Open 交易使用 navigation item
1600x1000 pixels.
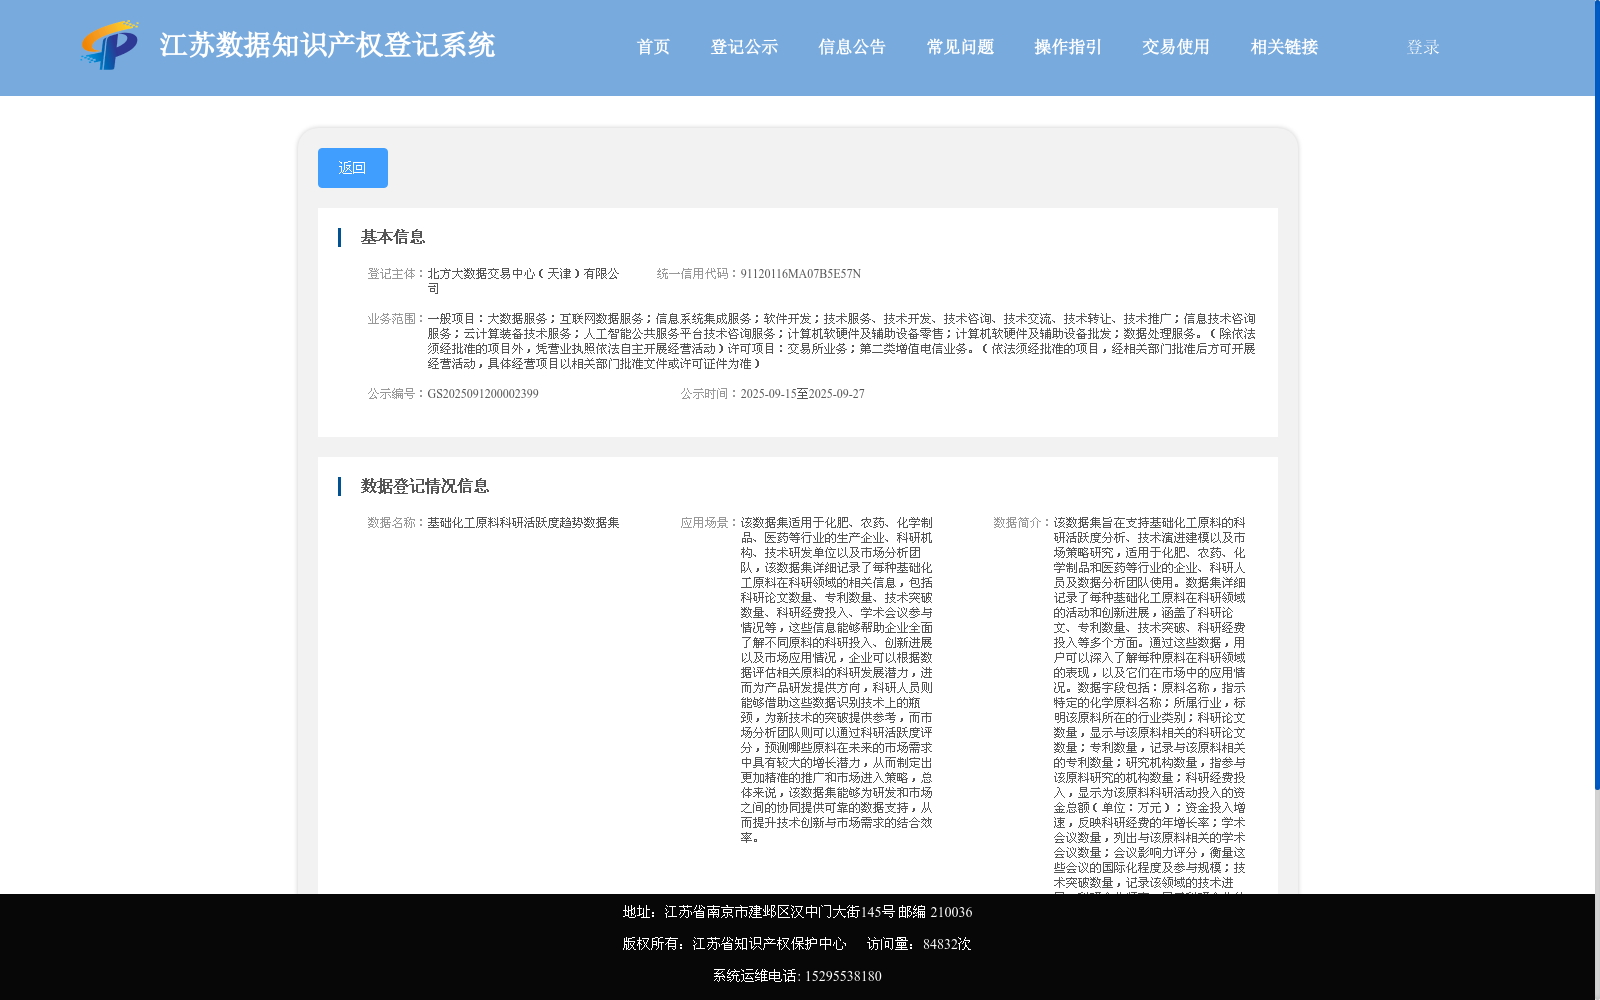coord(1176,47)
